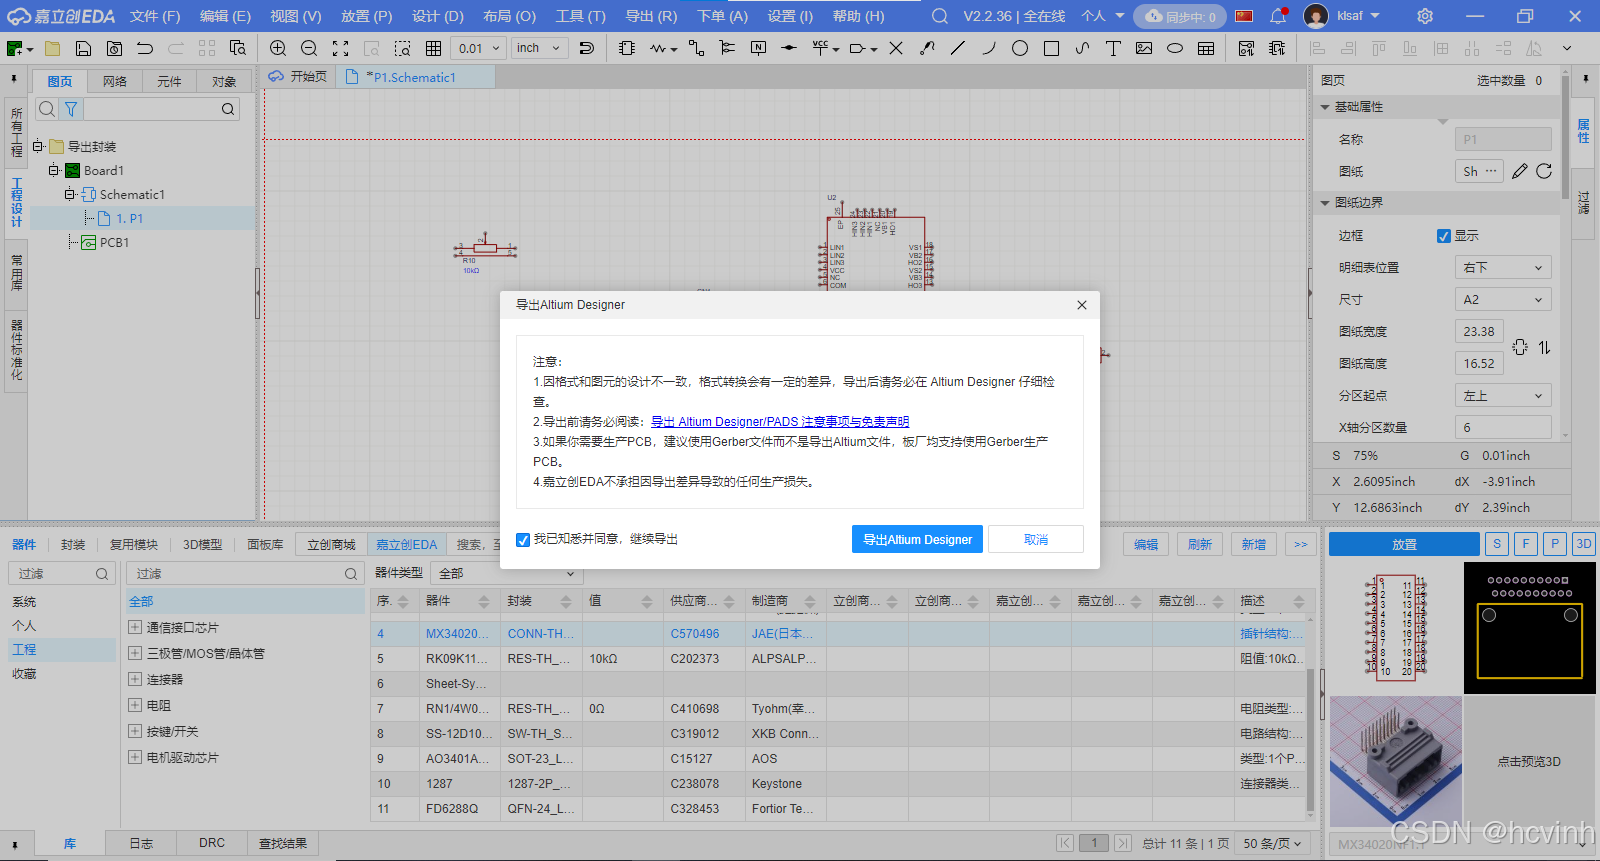This screenshot has width=1600, height=861.
Task: Select the Table insert tool
Action: (1206, 48)
